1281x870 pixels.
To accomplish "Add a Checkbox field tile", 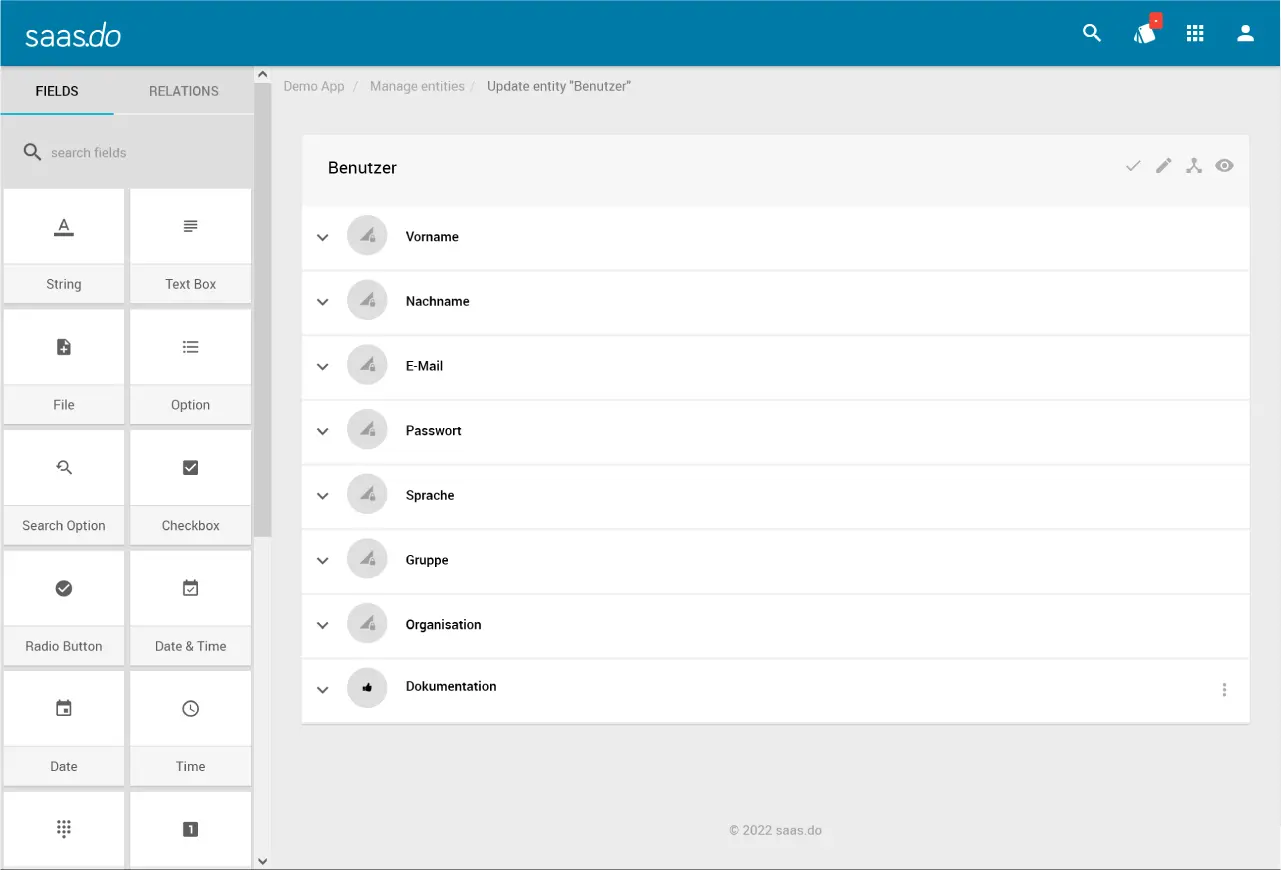I will [190, 487].
